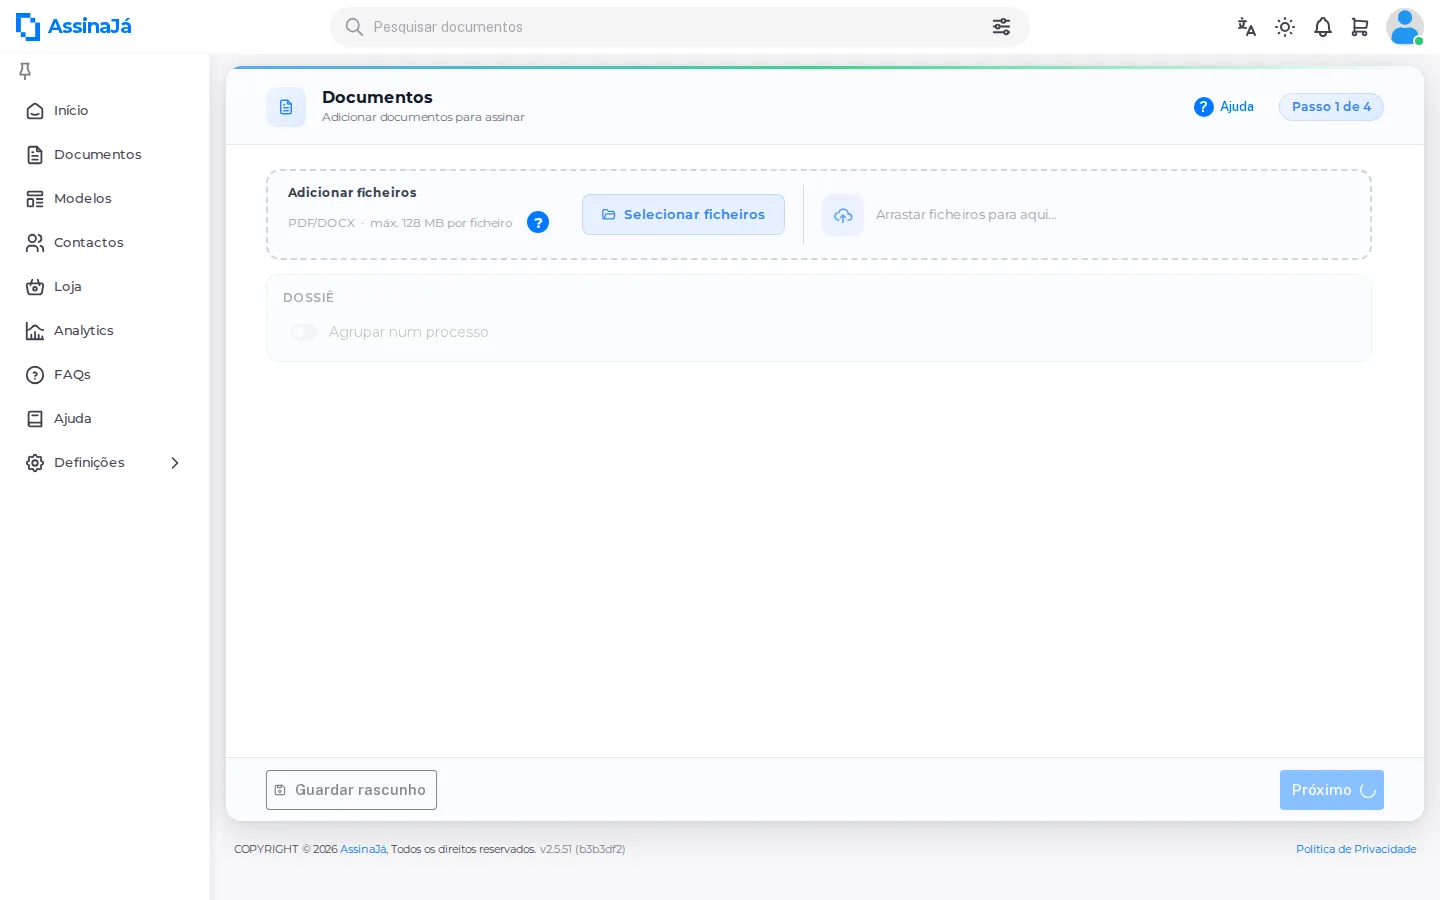Click the Ajuda link near step indicator
Screen dimensions: 1440x900
1224,107
